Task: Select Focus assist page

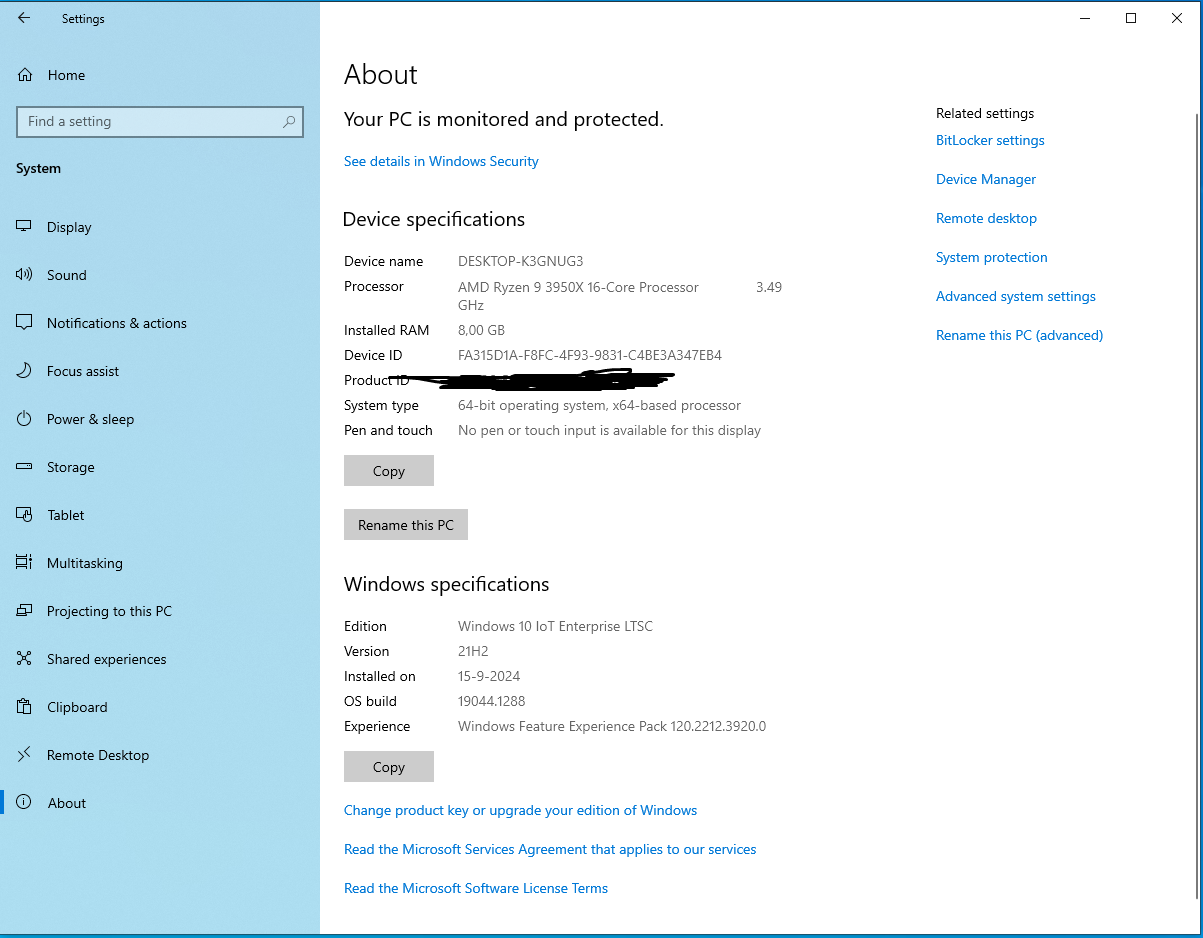Action: tap(160, 371)
